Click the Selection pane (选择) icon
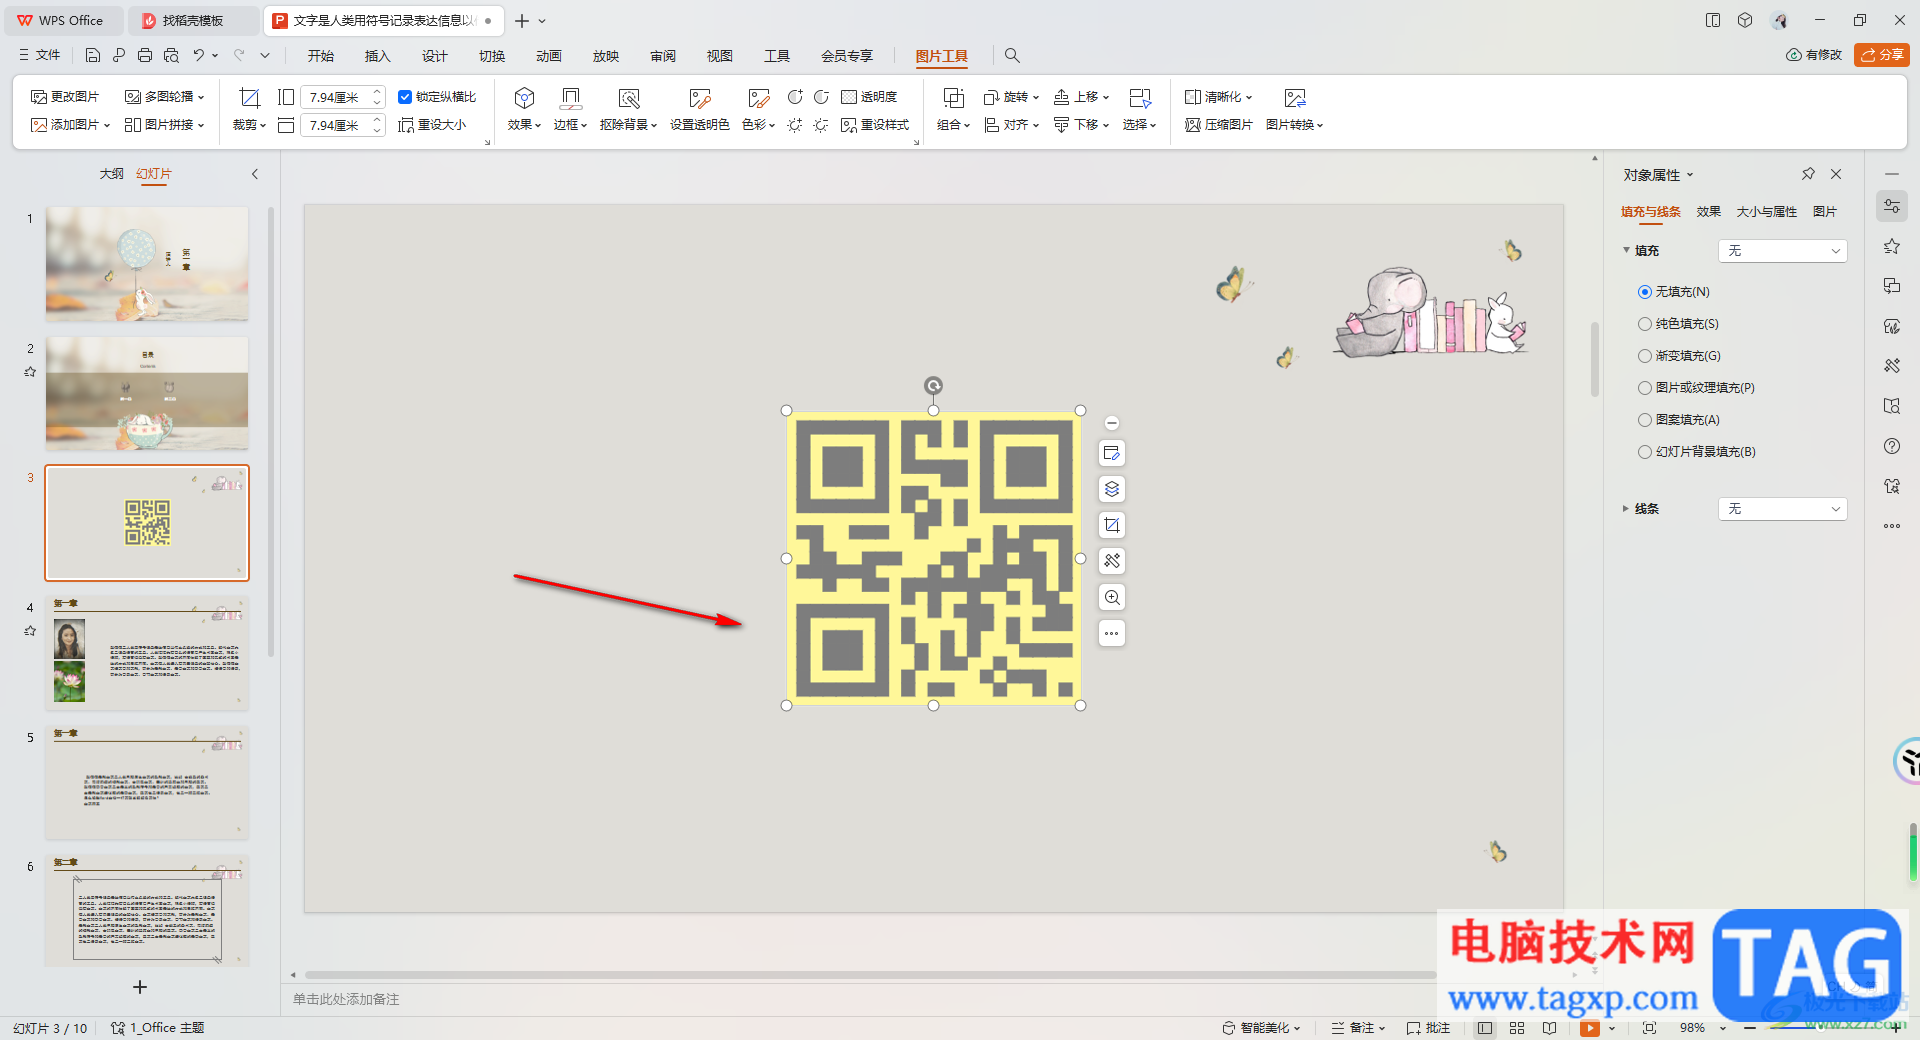 click(x=1139, y=98)
